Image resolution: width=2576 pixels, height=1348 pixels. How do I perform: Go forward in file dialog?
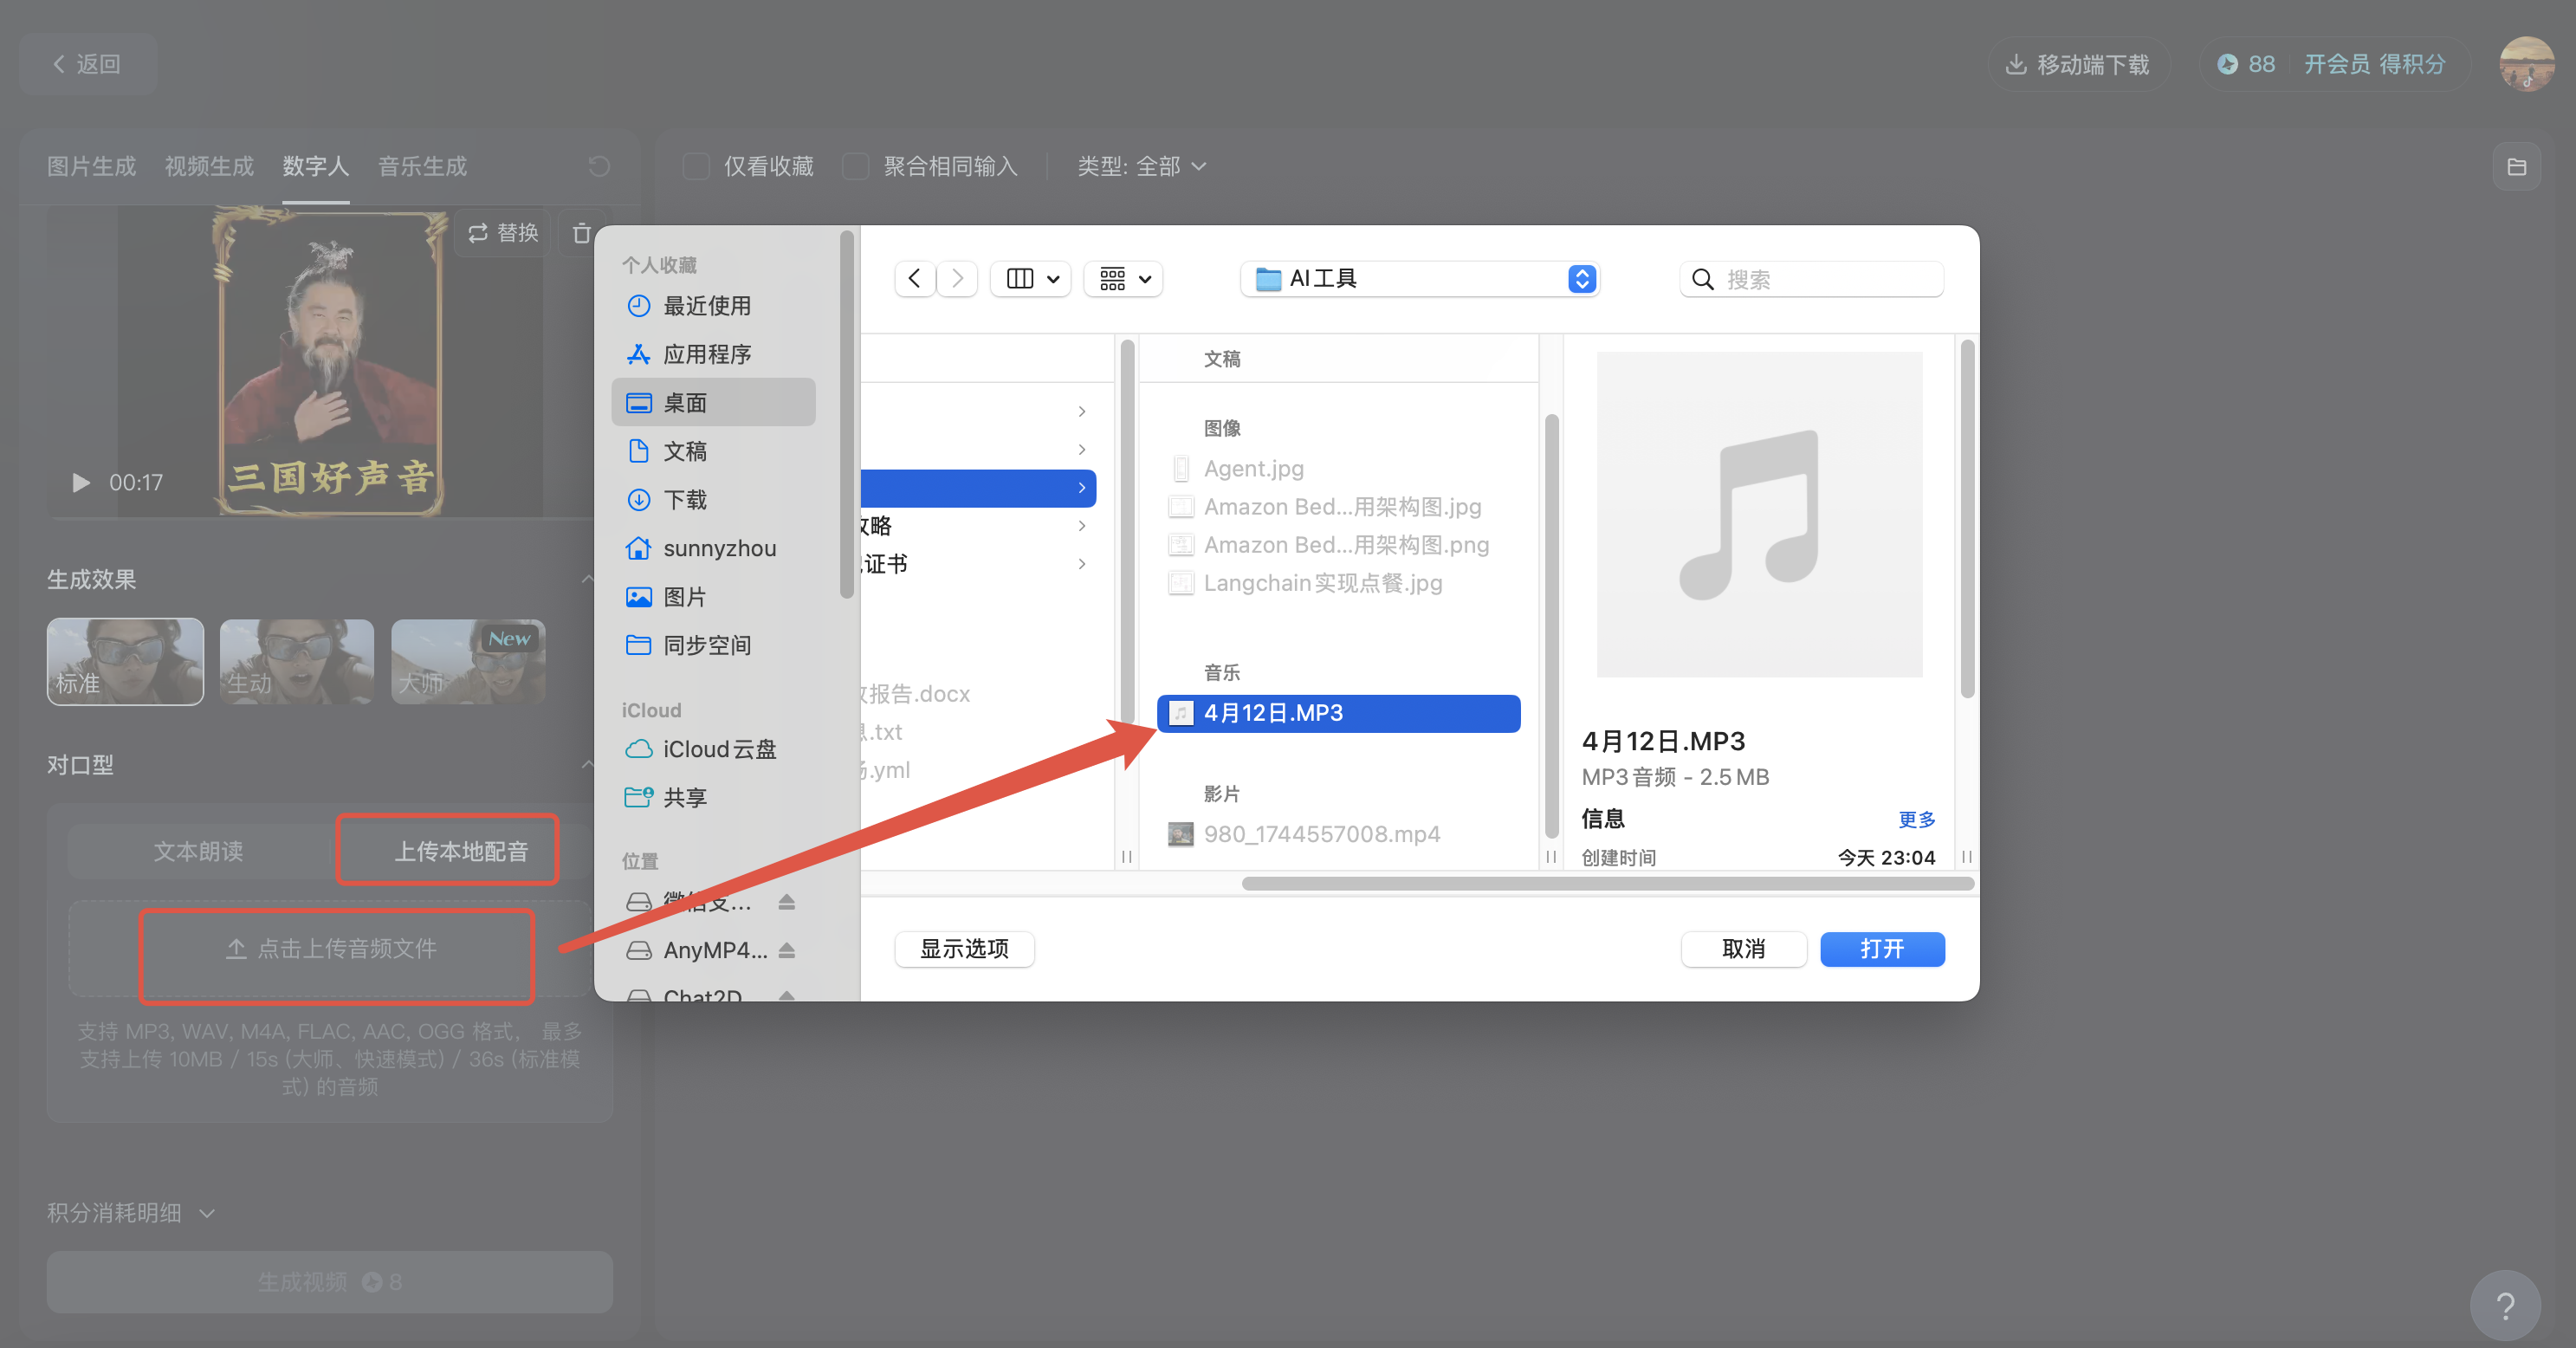click(957, 279)
